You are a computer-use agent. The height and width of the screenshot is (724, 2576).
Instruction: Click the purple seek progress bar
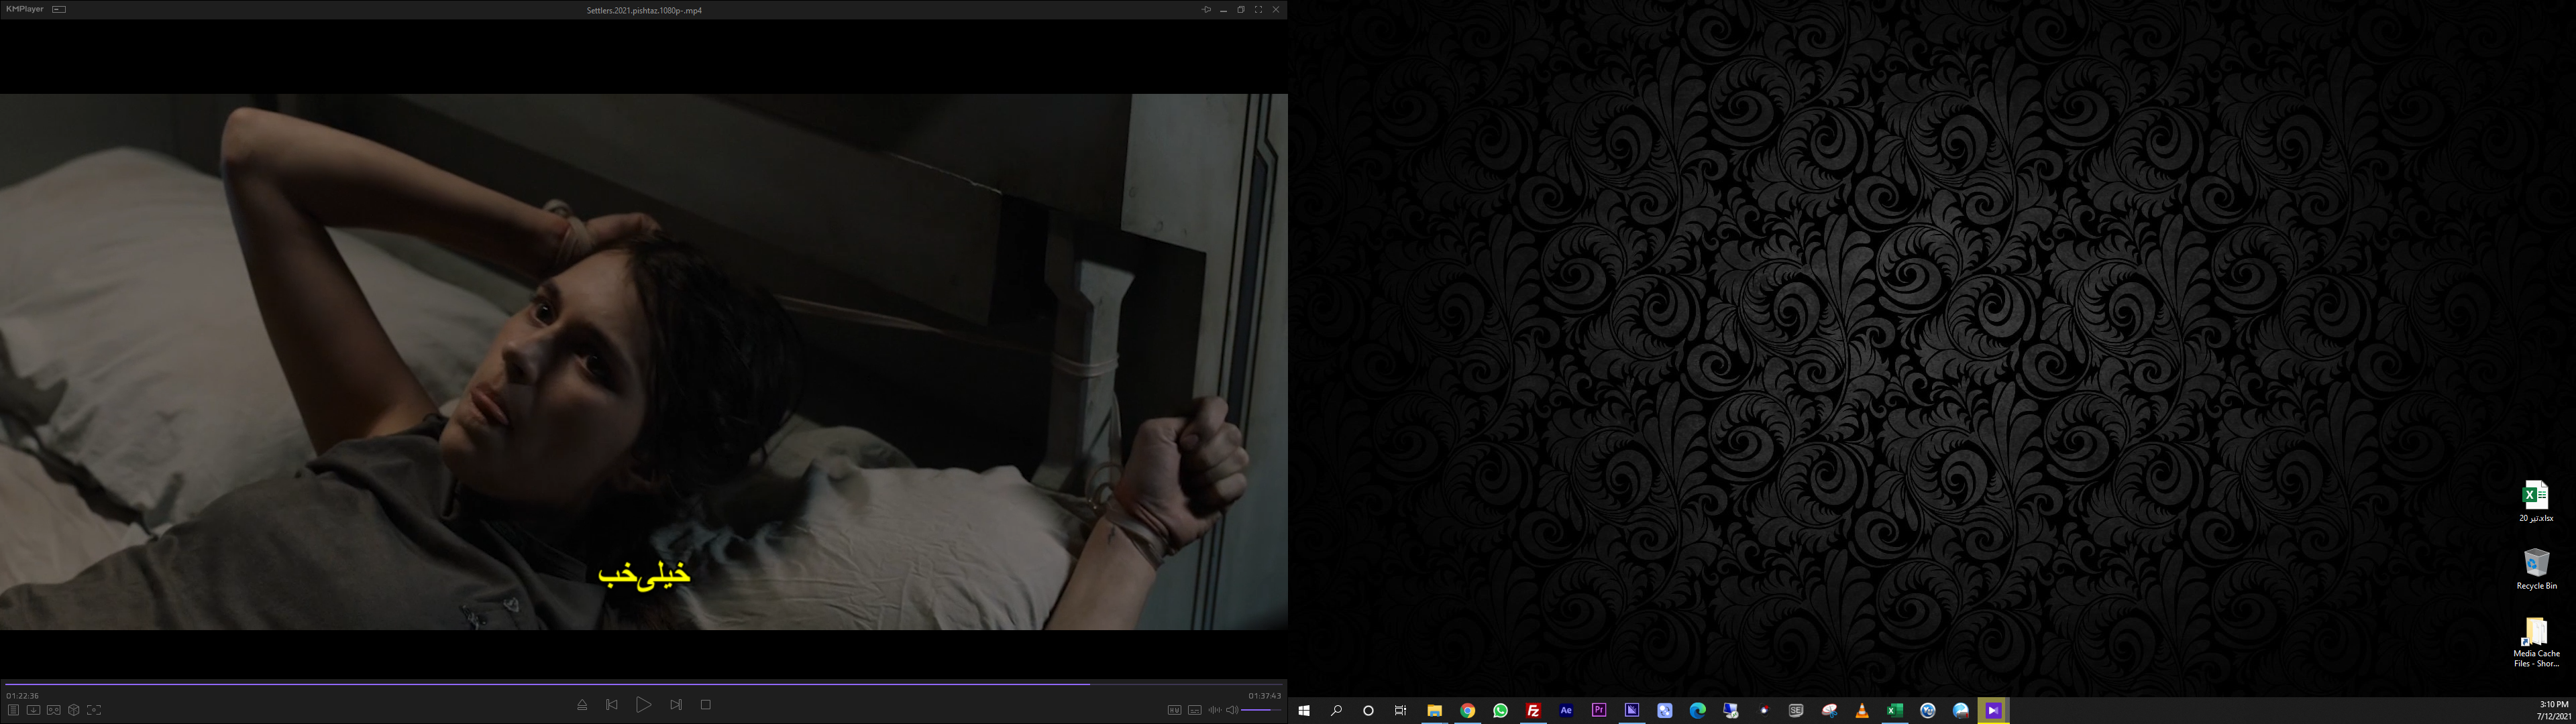pos(545,684)
